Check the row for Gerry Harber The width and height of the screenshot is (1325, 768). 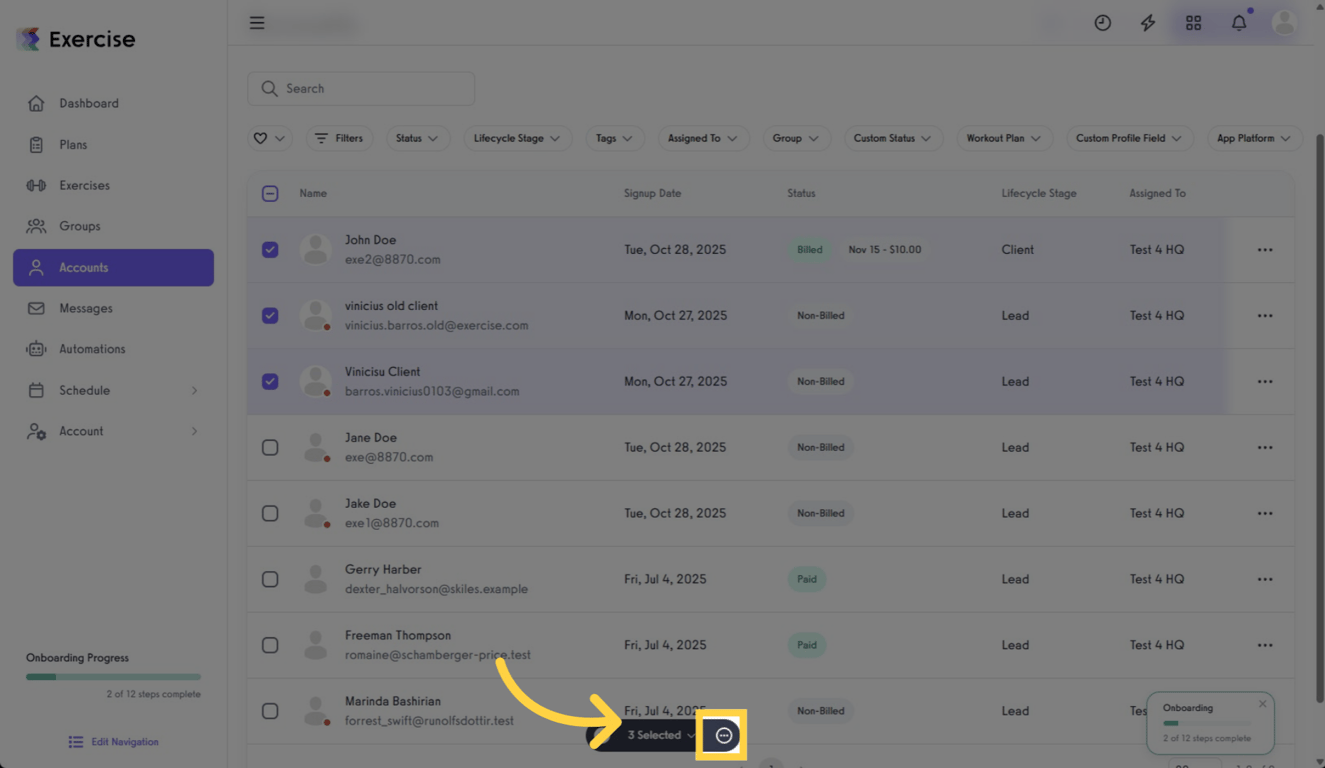(270, 579)
